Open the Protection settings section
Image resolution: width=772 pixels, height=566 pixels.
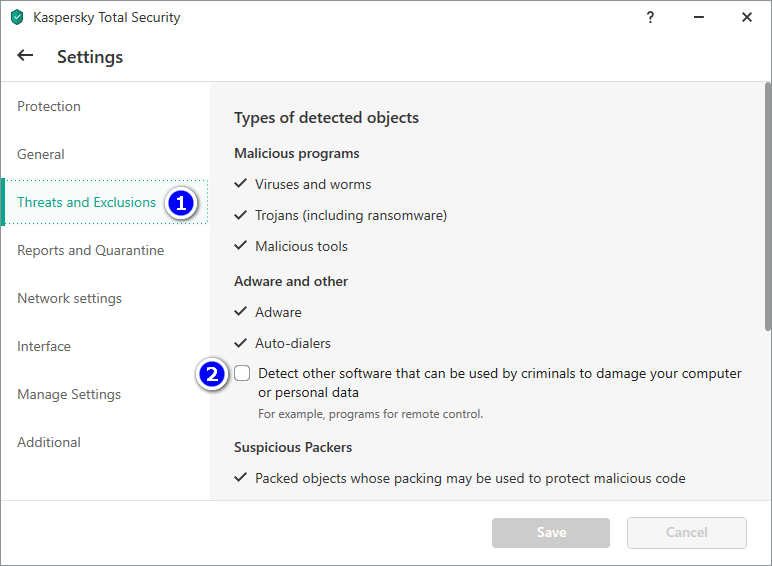point(49,106)
